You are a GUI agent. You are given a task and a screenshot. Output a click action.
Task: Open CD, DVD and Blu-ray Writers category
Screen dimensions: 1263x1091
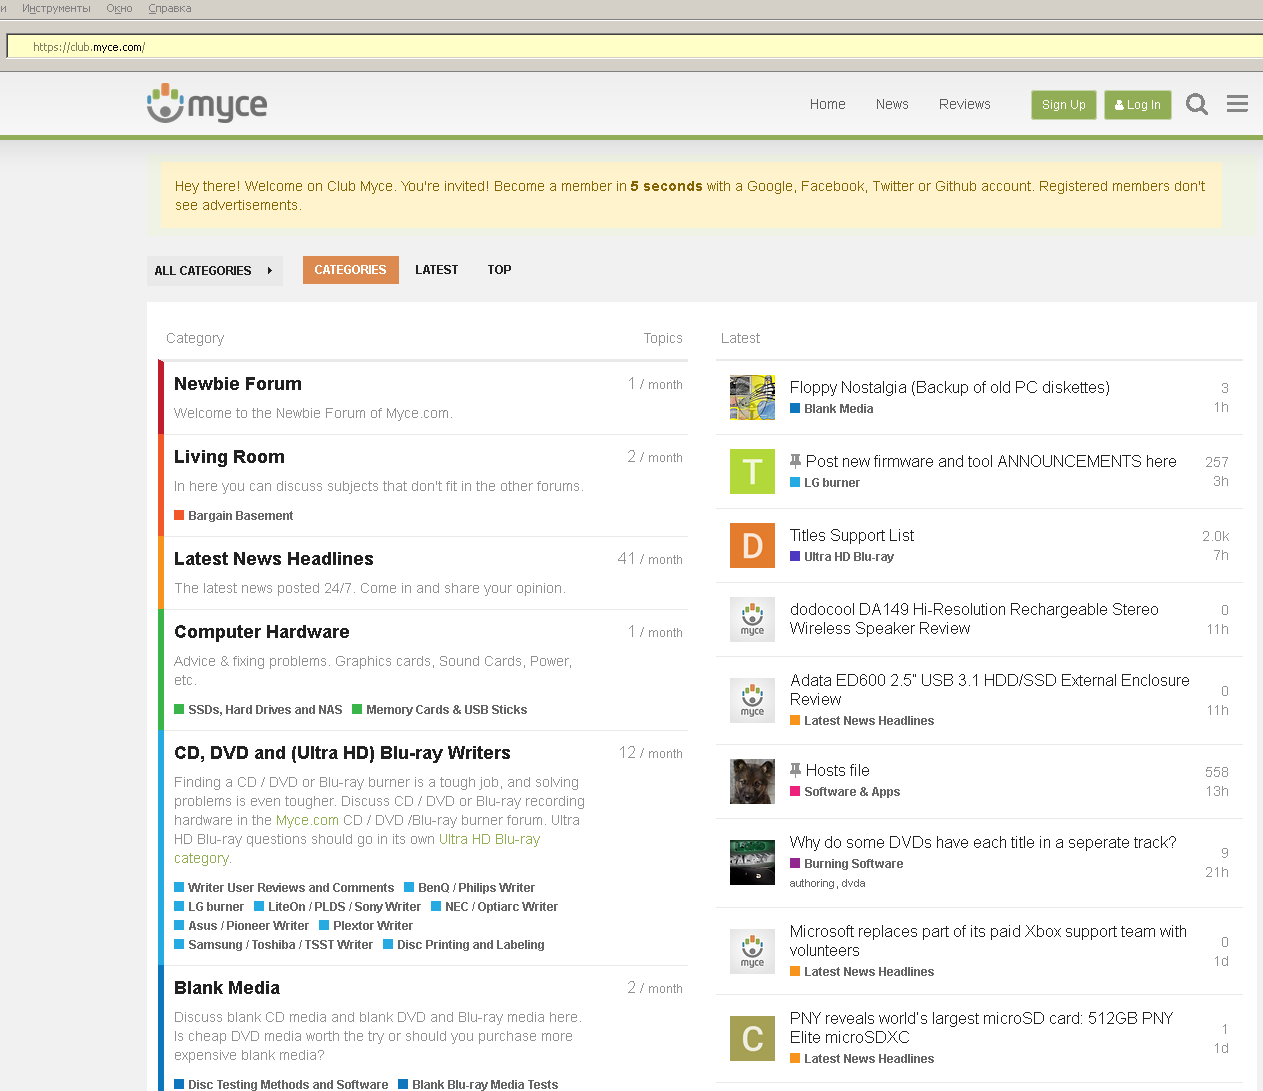tap(342, 753)
